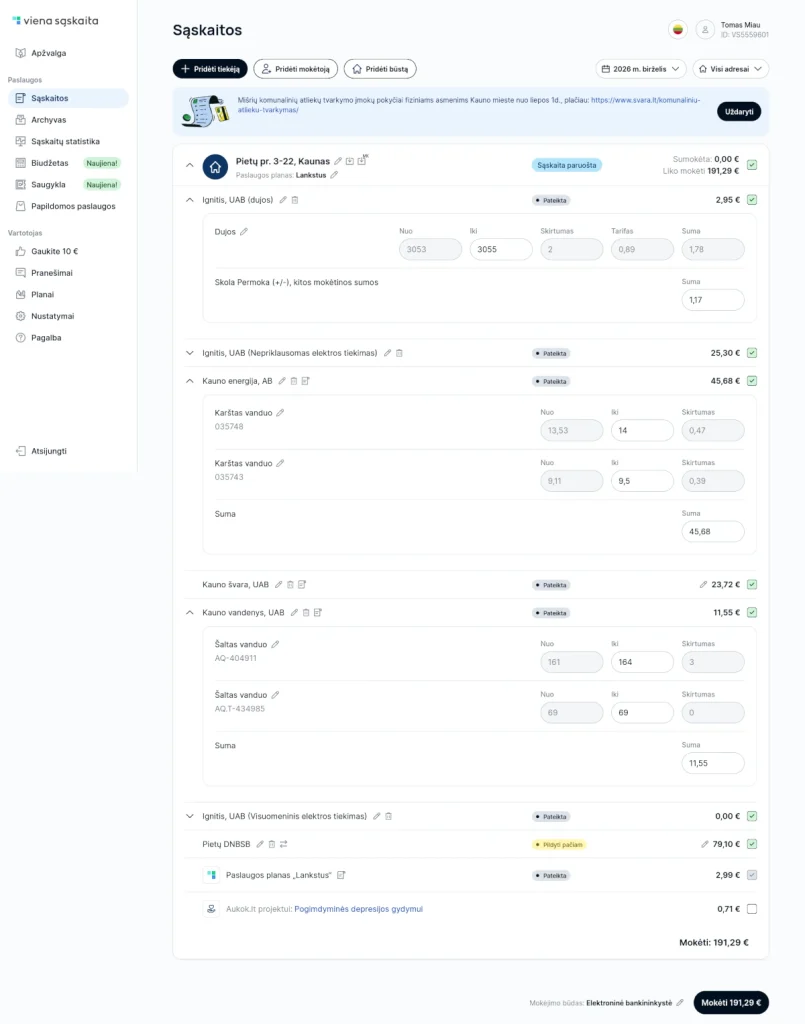The width and height of the screenshot is (805, 1024).
Task: Click Pietų DNBSB swap arrows icon
Action: pos(283,844)
